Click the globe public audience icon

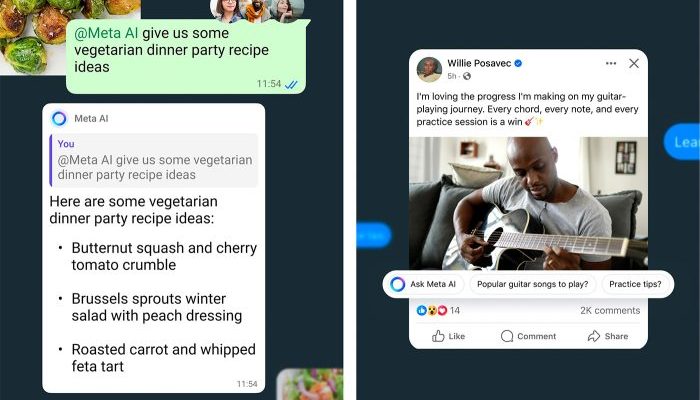467,76
